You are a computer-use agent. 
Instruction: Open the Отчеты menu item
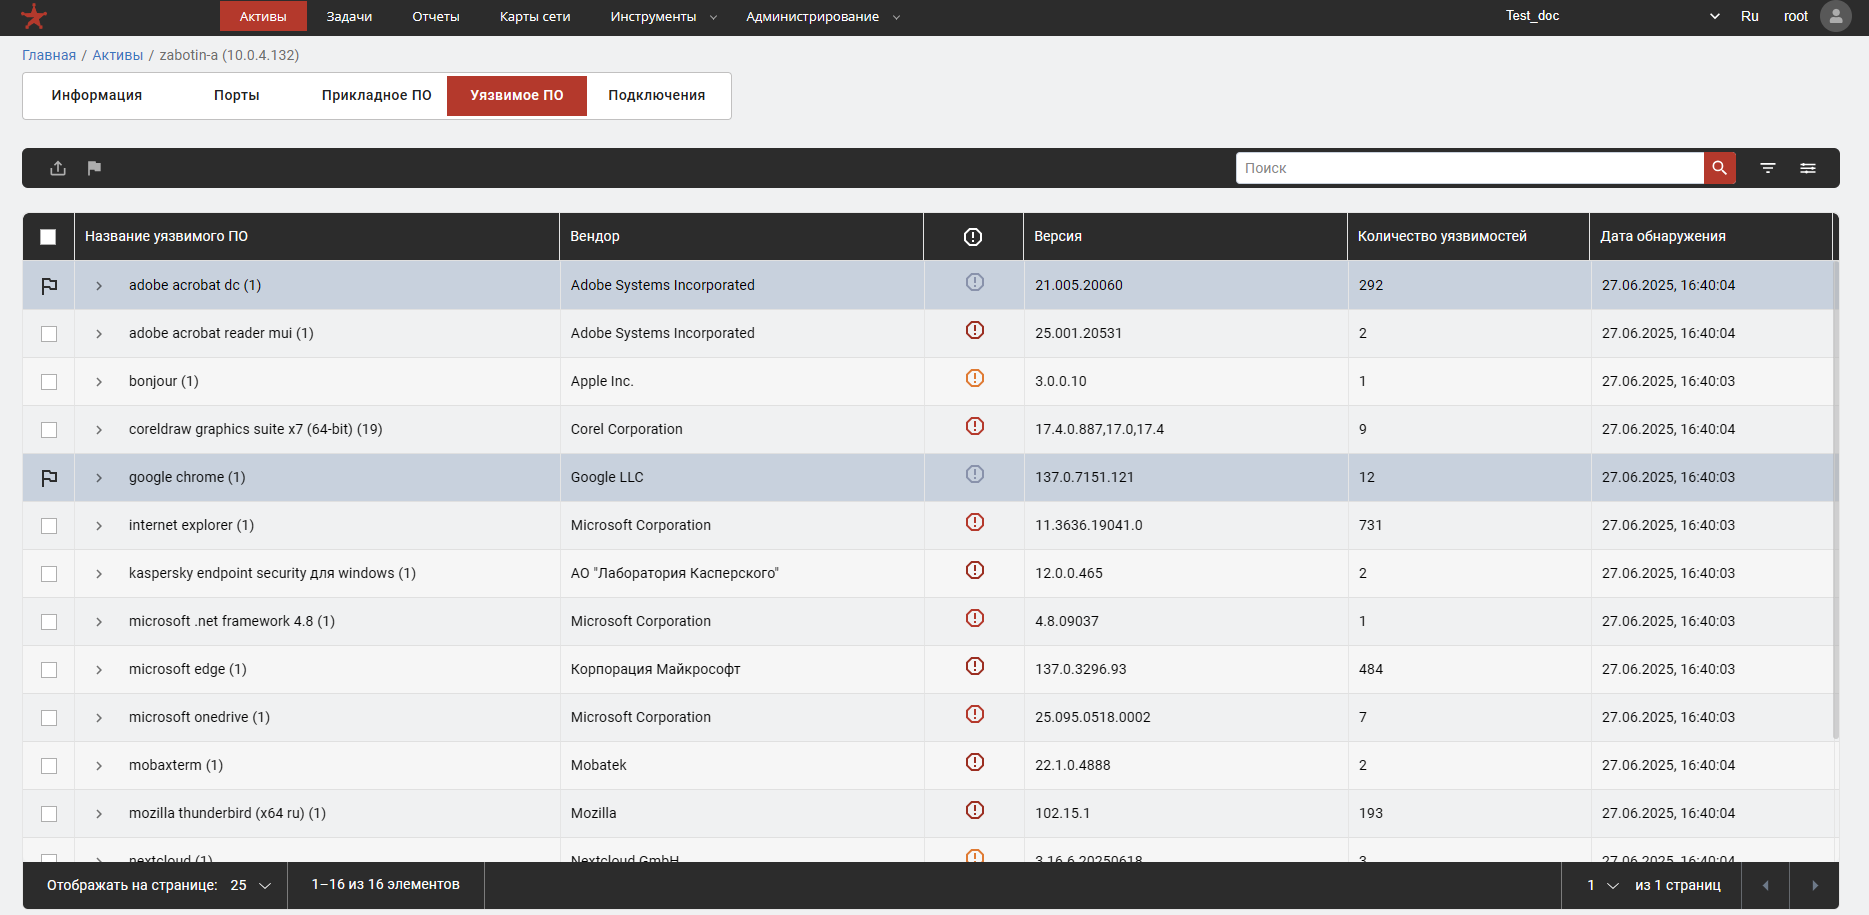[x=435, y=17]
